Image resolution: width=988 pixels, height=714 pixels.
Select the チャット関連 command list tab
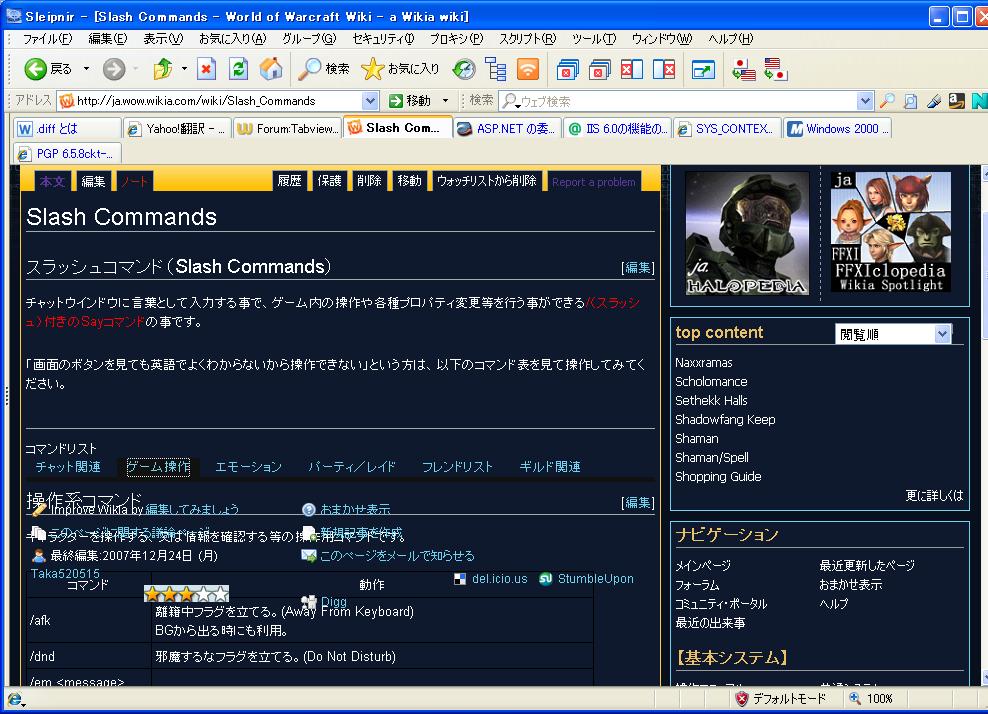[x=68, y=467]
